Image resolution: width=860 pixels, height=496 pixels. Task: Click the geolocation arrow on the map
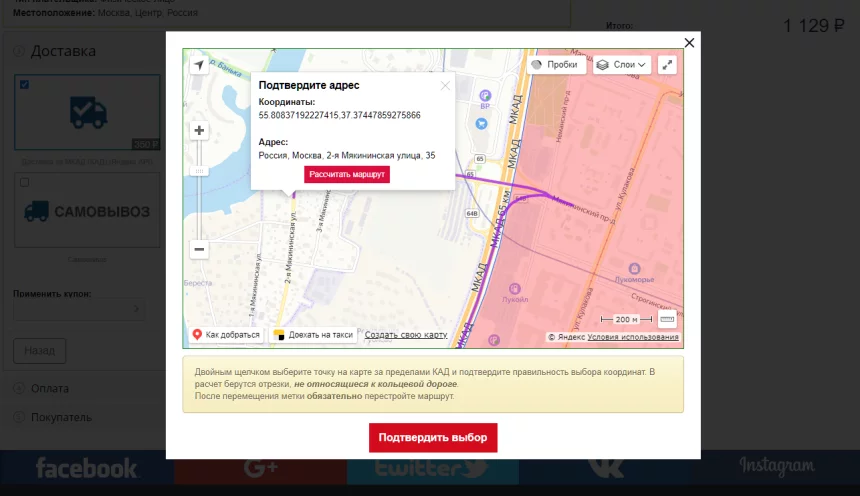[199, 65]
